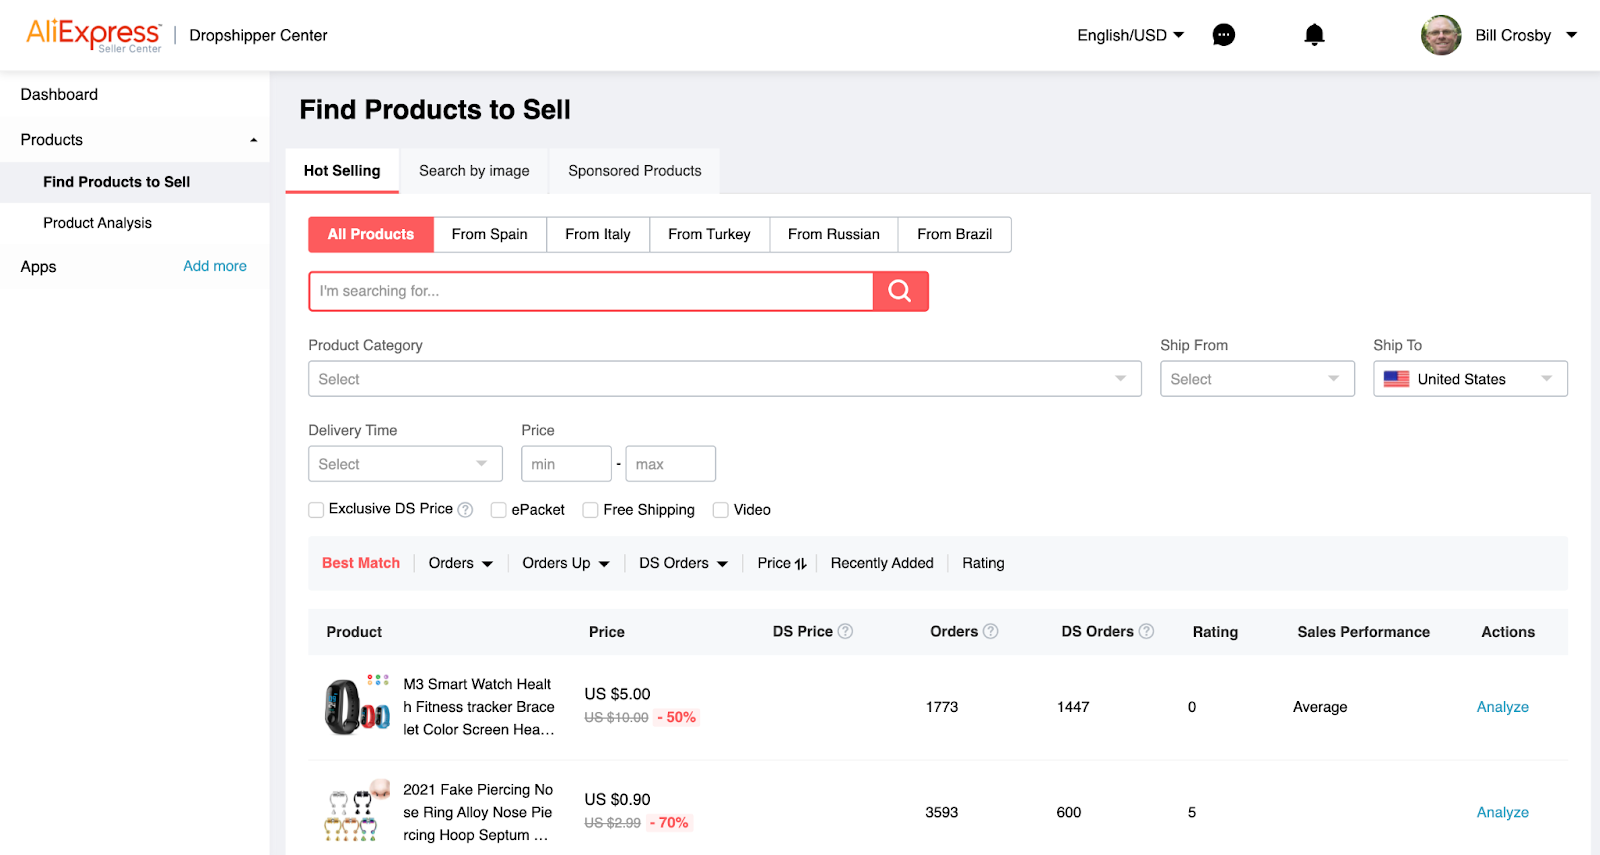Click the Orders column help icon

[990, 631]
